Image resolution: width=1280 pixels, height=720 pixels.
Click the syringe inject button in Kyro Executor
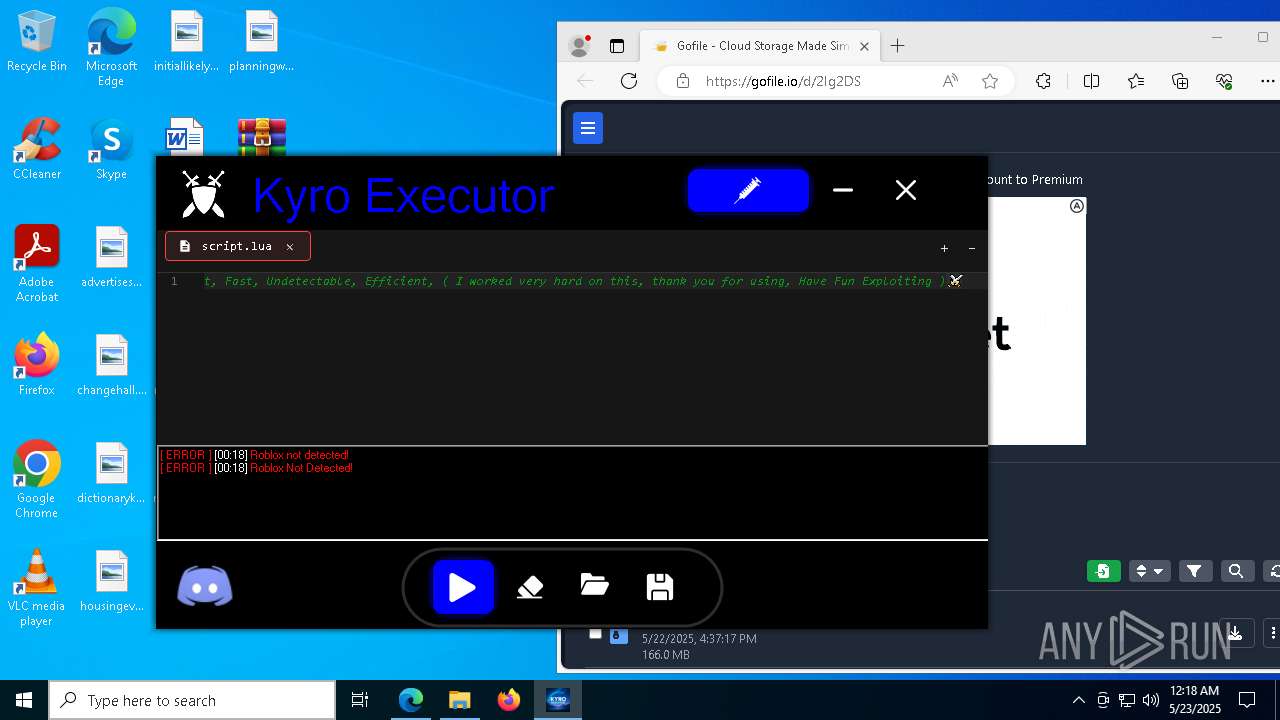click(748, 190)
